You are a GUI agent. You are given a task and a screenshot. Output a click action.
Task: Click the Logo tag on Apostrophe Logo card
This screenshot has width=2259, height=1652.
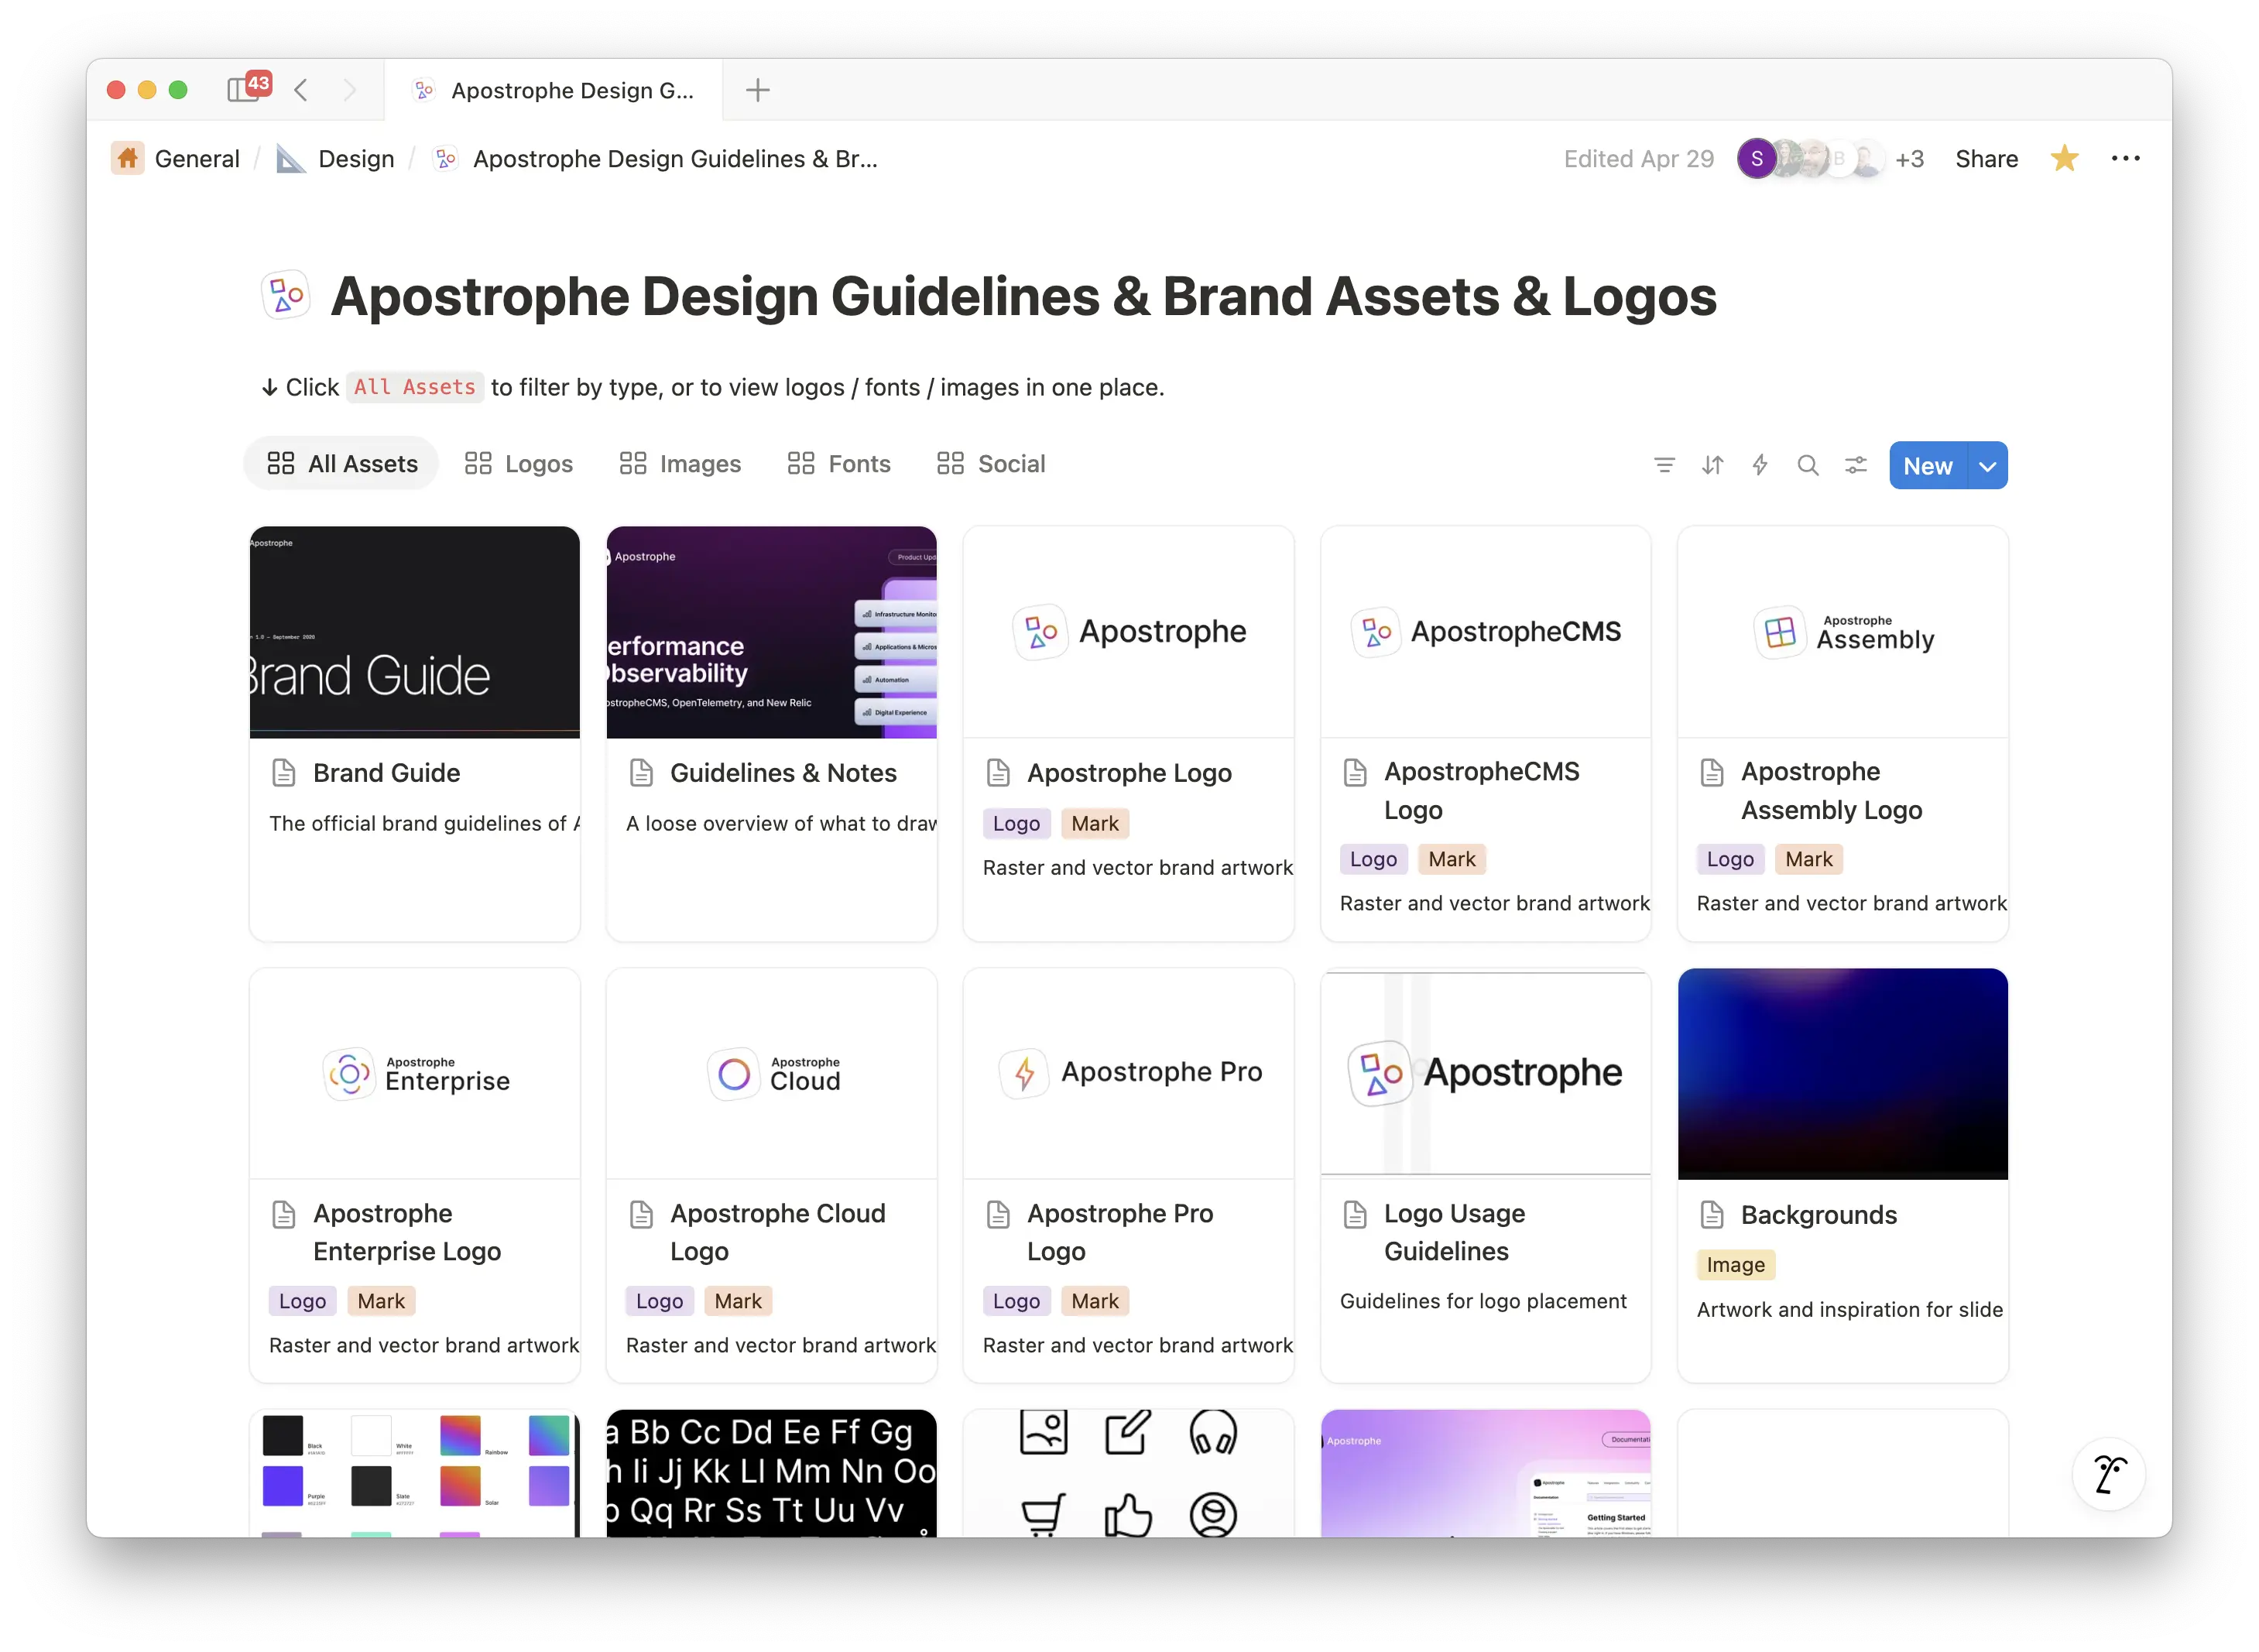click(1016, 823)
